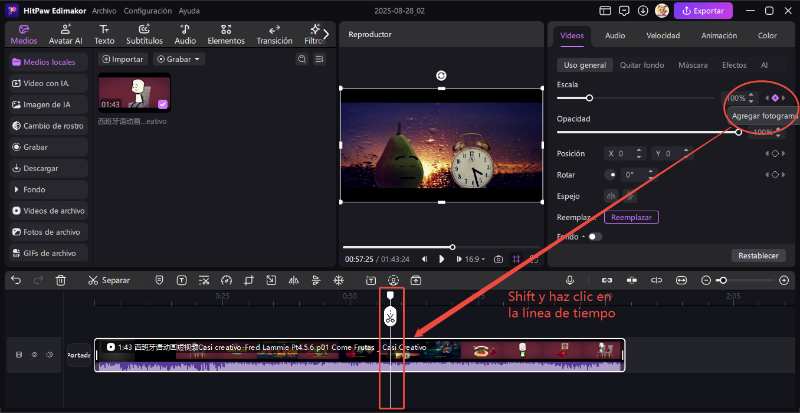Click the microphone voiceover icon
Viewport: 800px width, 413px height.
[x=570, y=280]
